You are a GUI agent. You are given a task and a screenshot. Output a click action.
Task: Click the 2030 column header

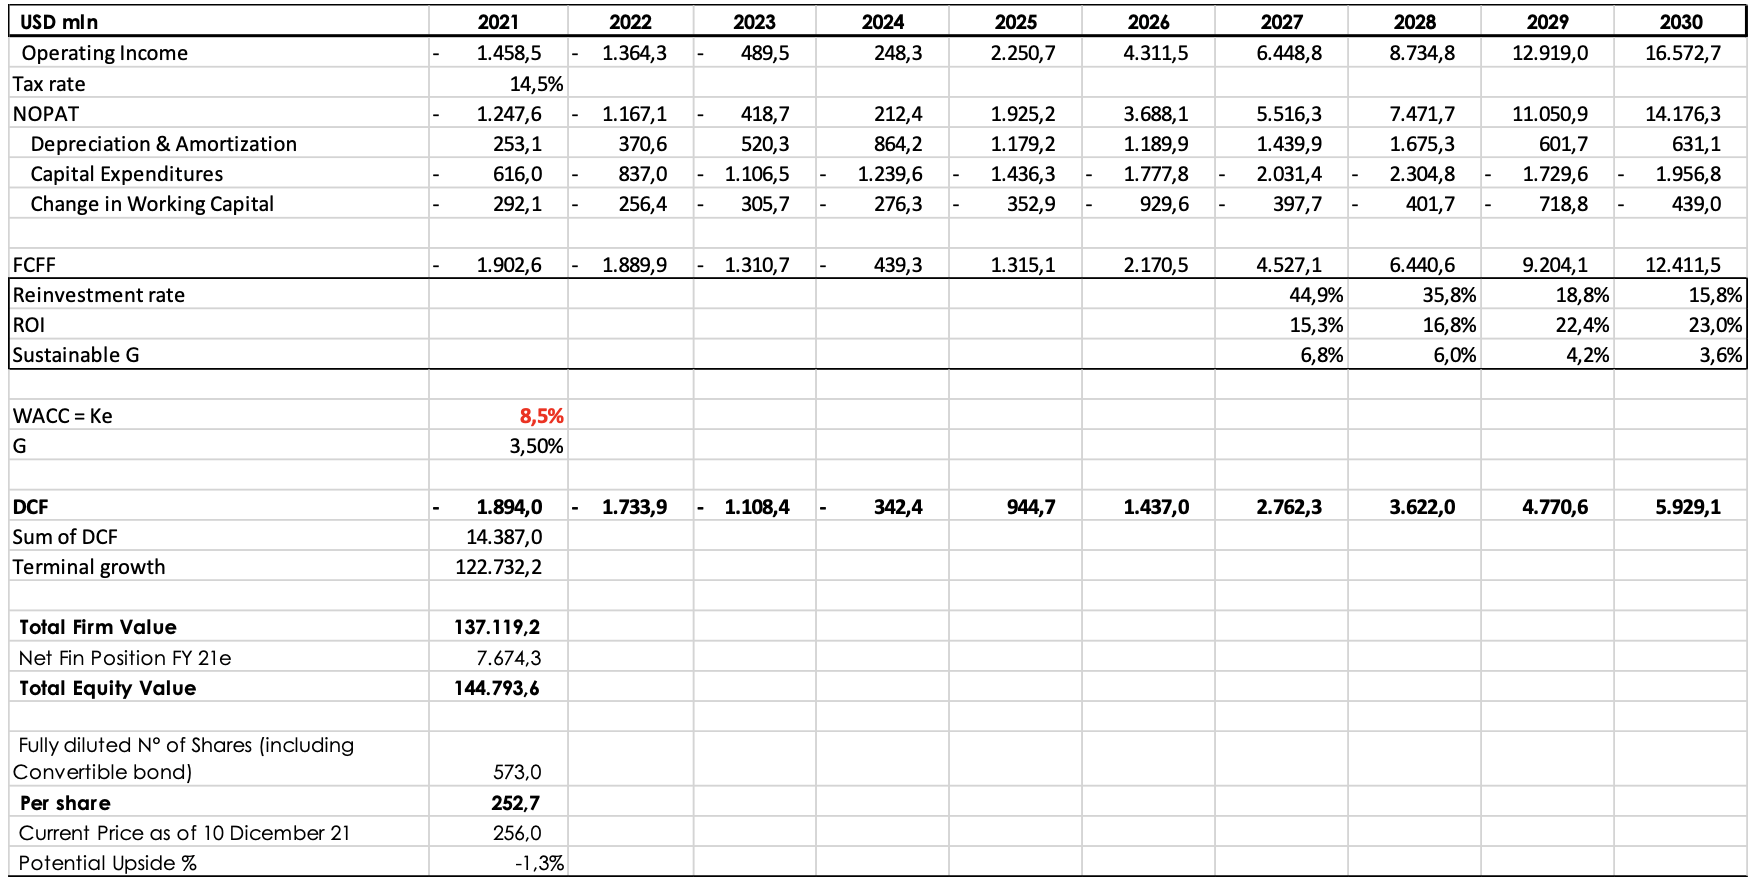click(1681, 22)
